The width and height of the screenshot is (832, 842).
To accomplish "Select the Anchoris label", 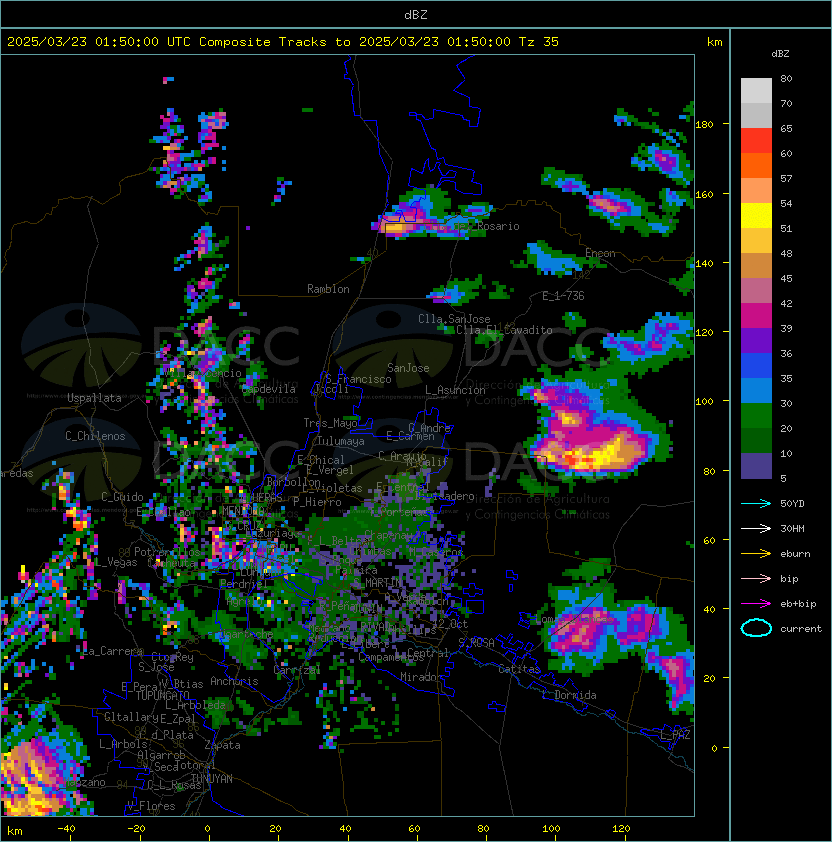I will (234, 681).
